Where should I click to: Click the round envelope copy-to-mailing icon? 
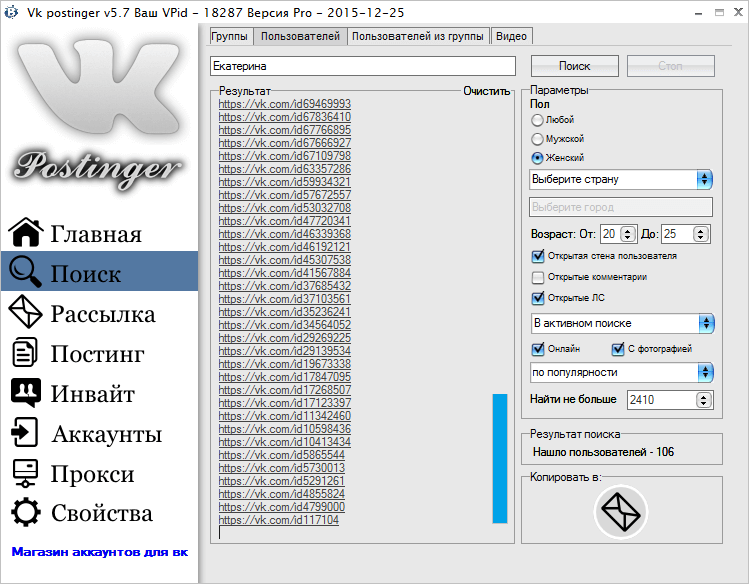tap(621, 512)
